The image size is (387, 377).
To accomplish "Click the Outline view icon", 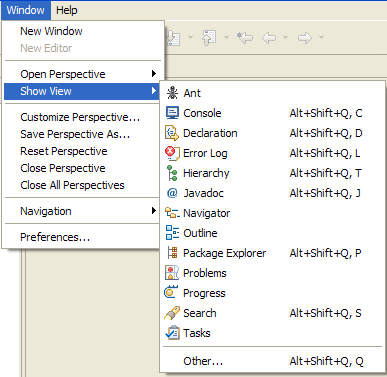I will pyautogui.click(x=172, y=233).
